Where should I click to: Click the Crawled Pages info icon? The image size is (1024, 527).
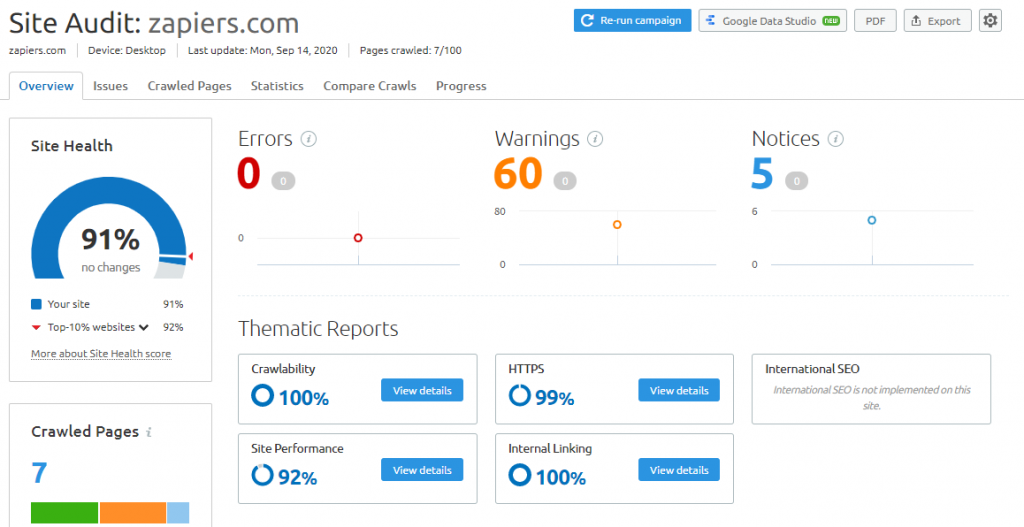click(149, 432)
